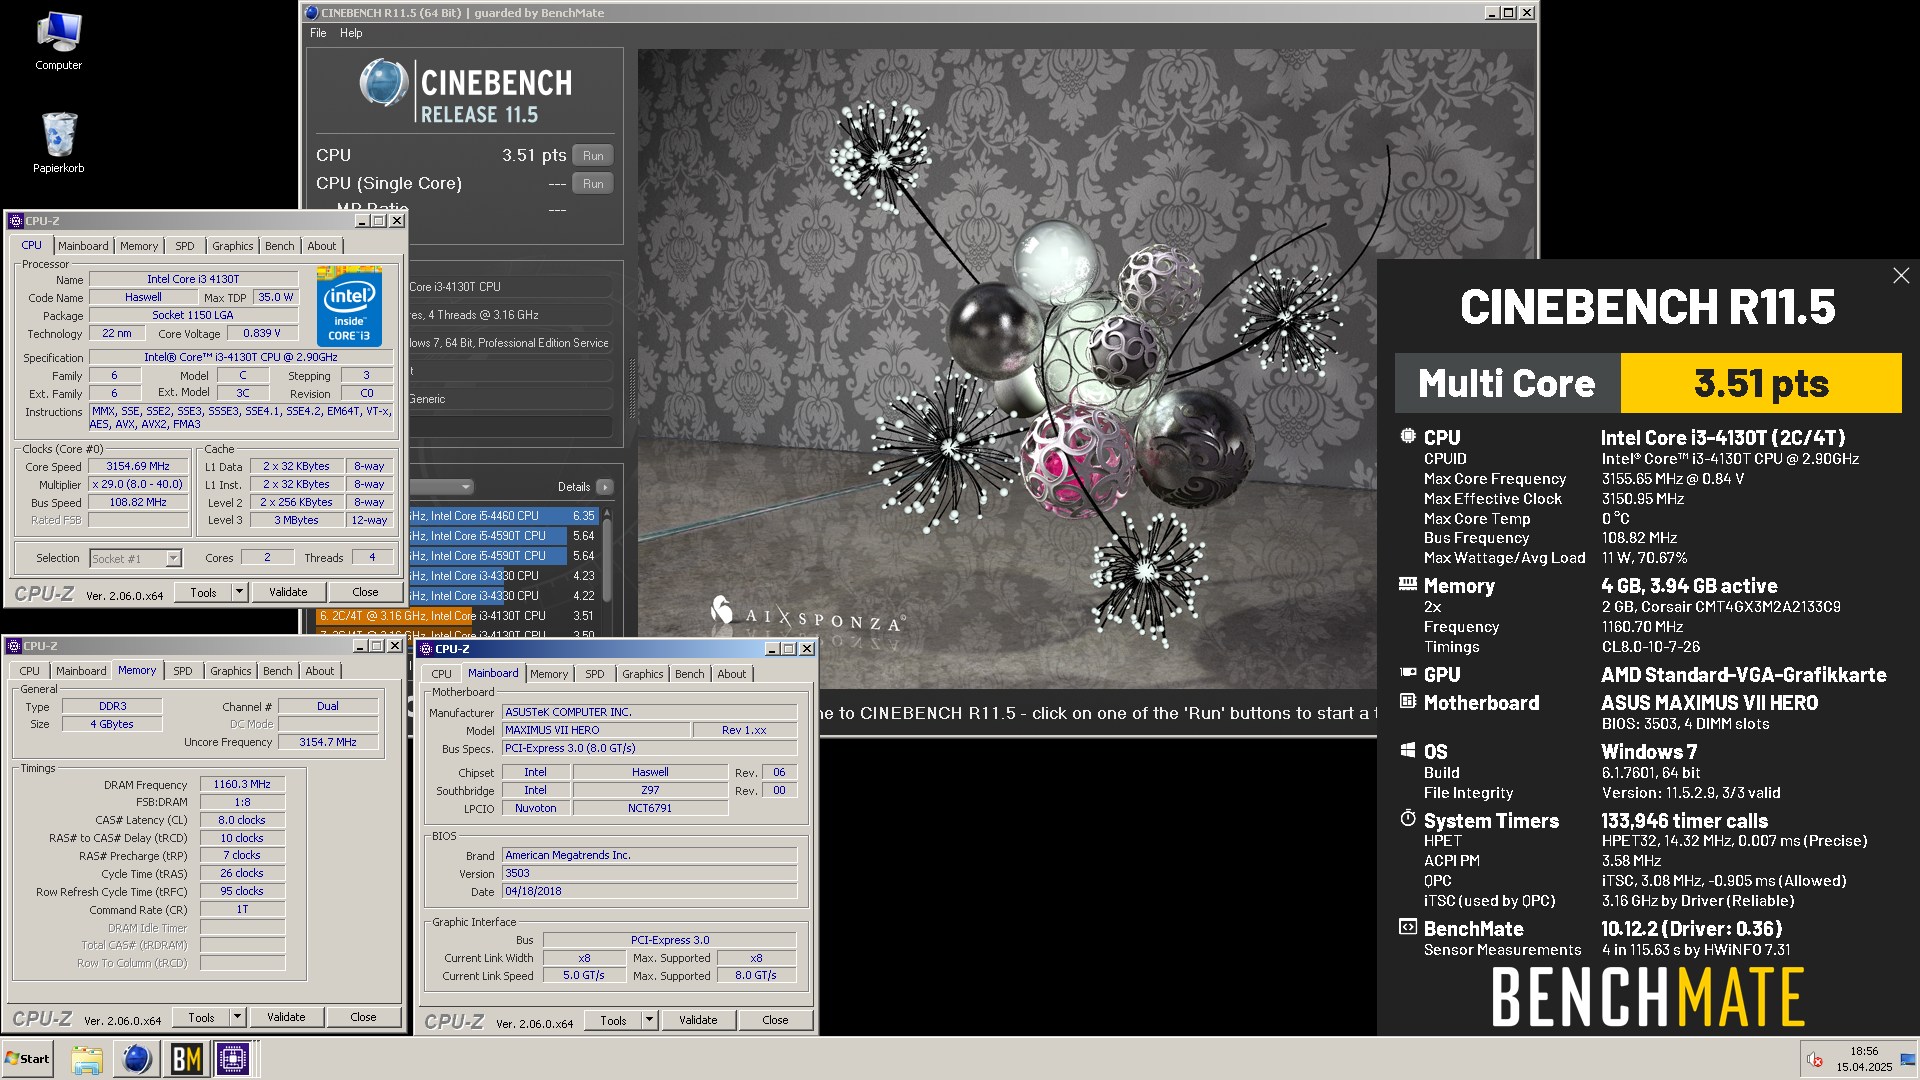Open the About tab in the CPU-Z CPU-tab window

tap(322, 246)
